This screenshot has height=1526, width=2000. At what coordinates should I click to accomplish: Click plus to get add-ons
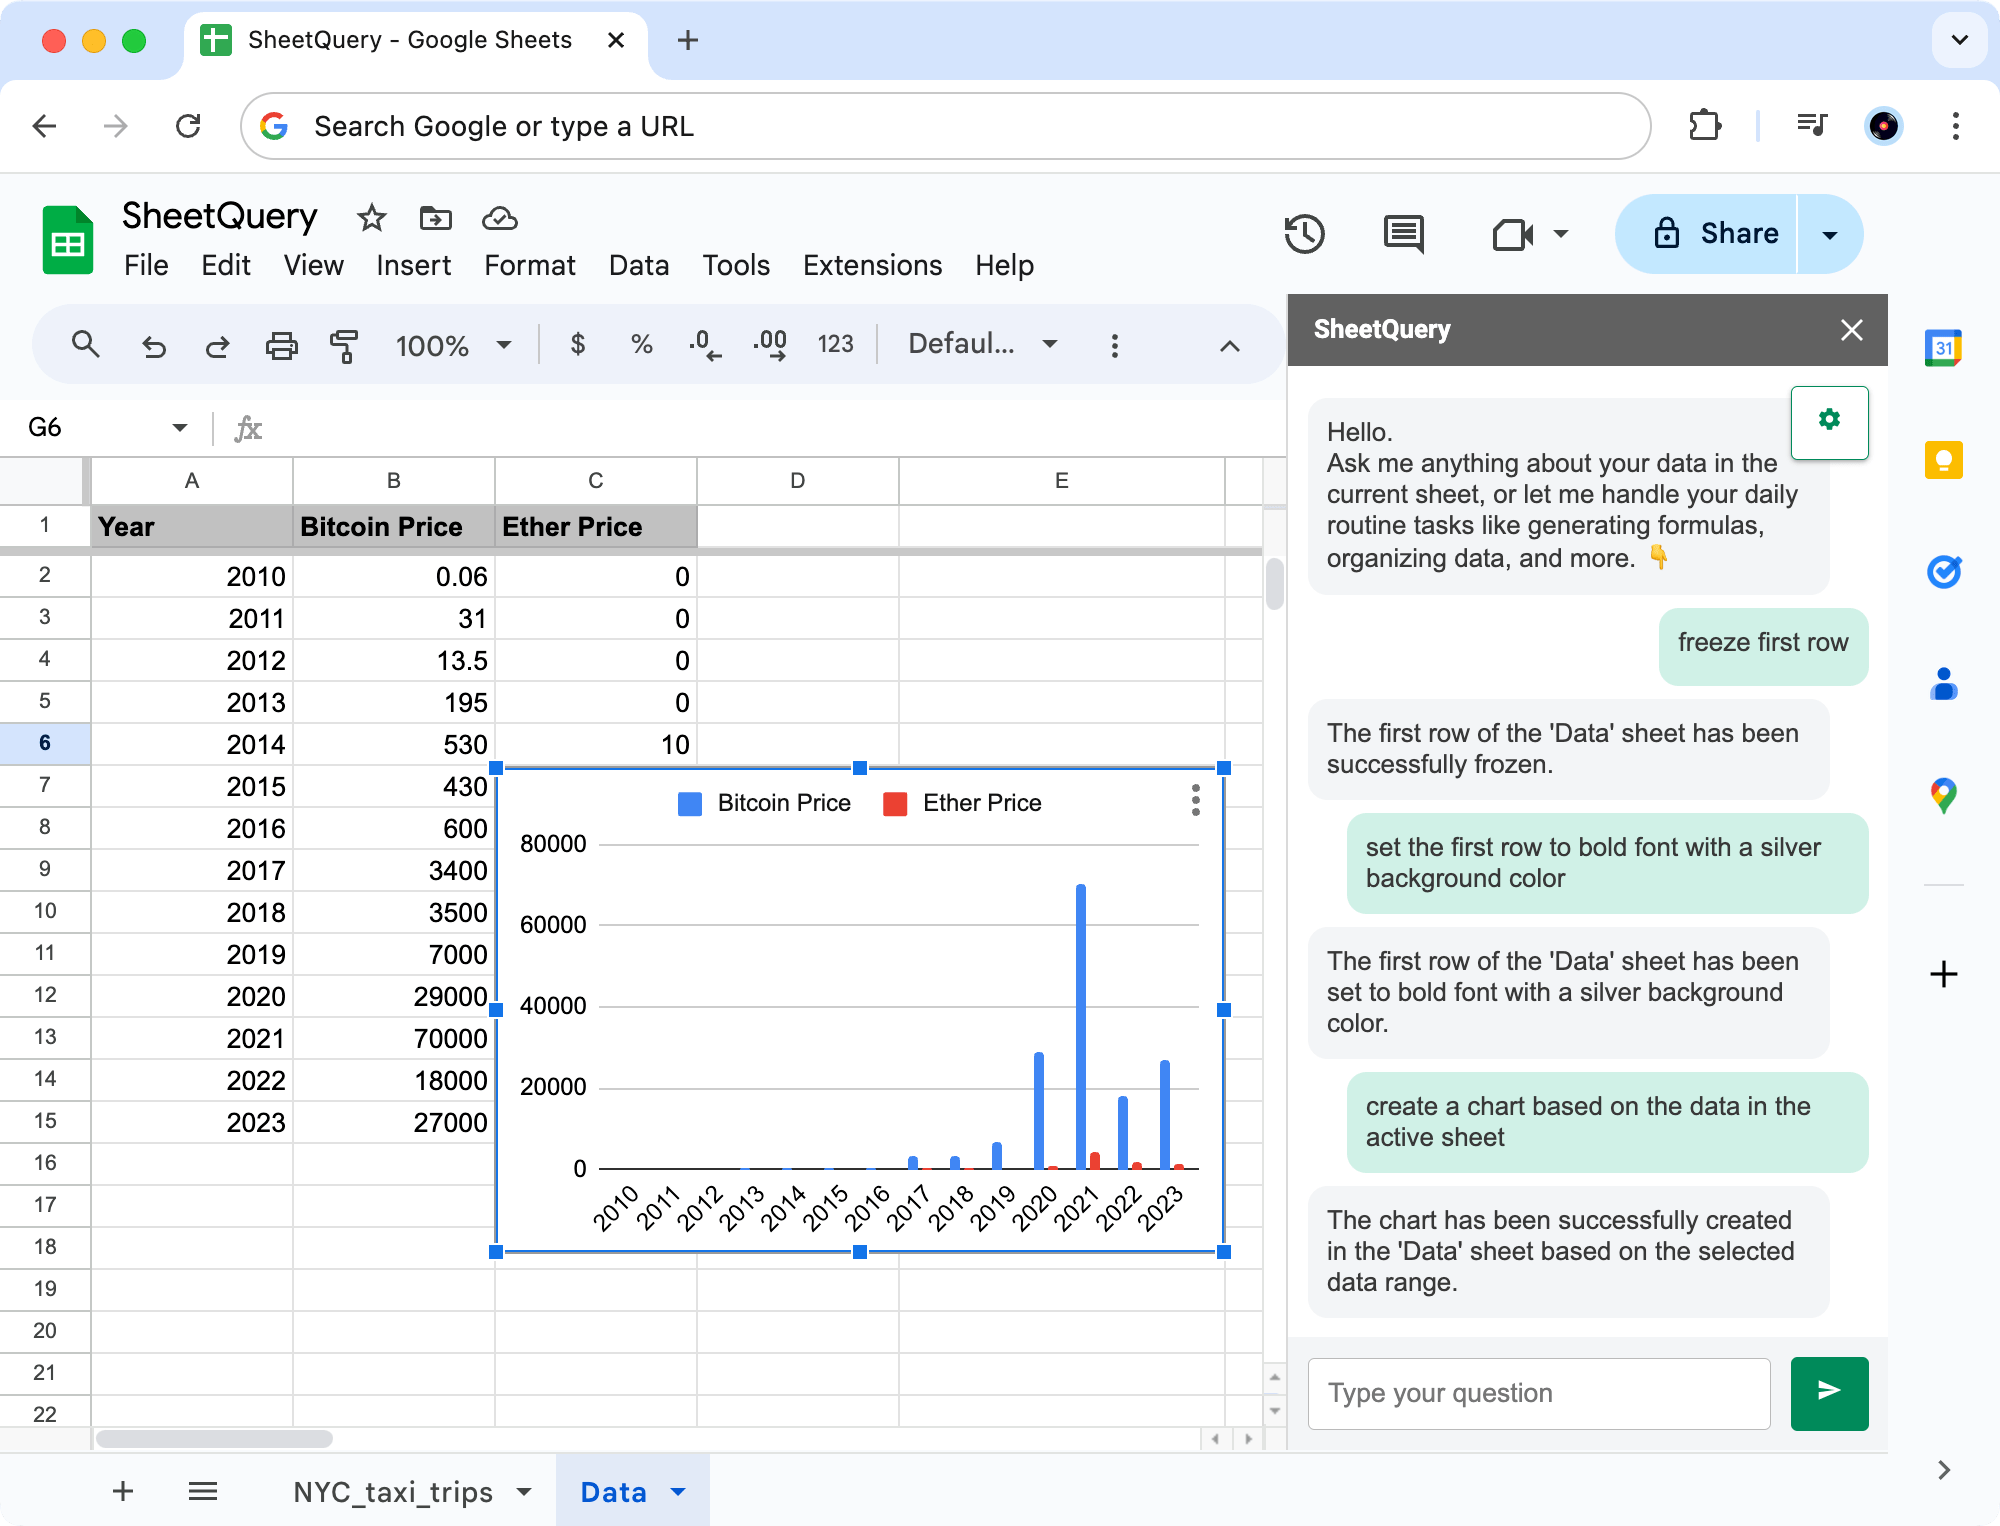[x=1943, y=974]
